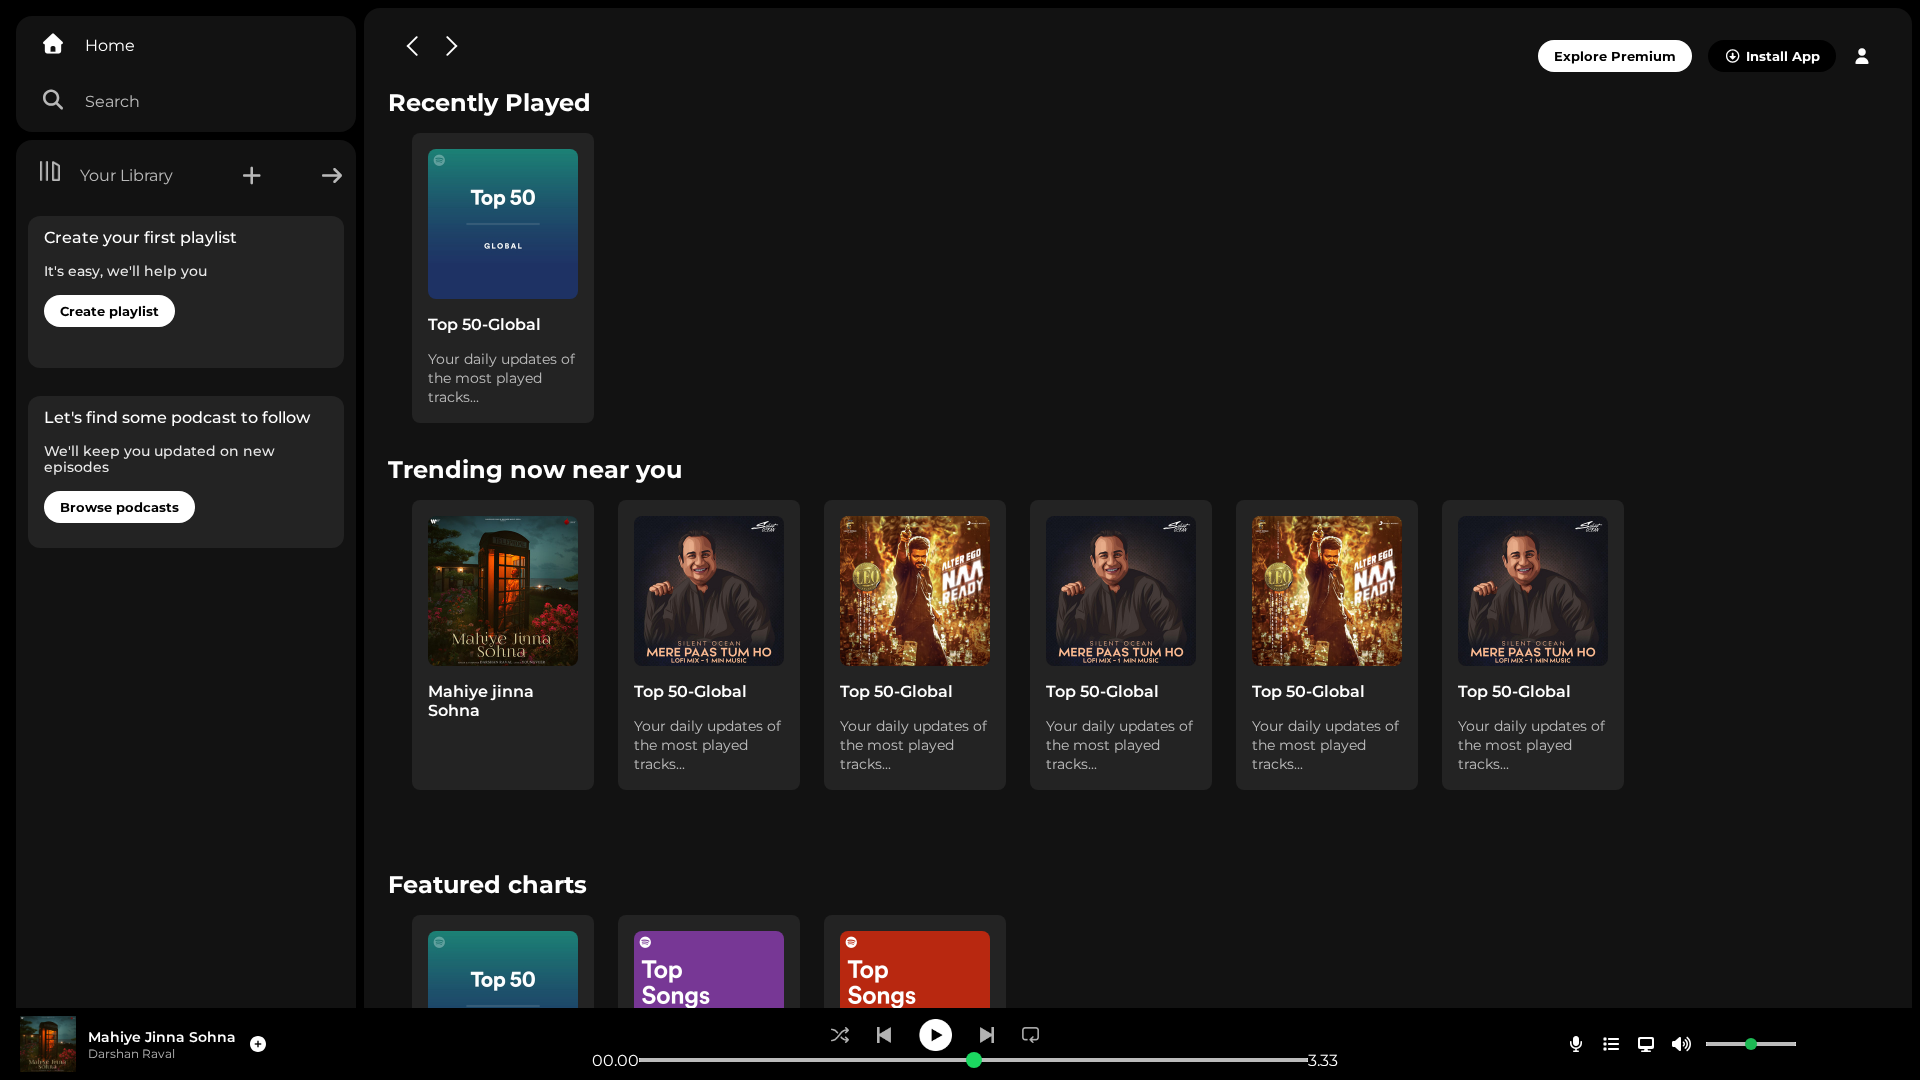Open artist Darshan Raval in player bar
This screenshot has width=1920, height=1080.
[131, 1054]
